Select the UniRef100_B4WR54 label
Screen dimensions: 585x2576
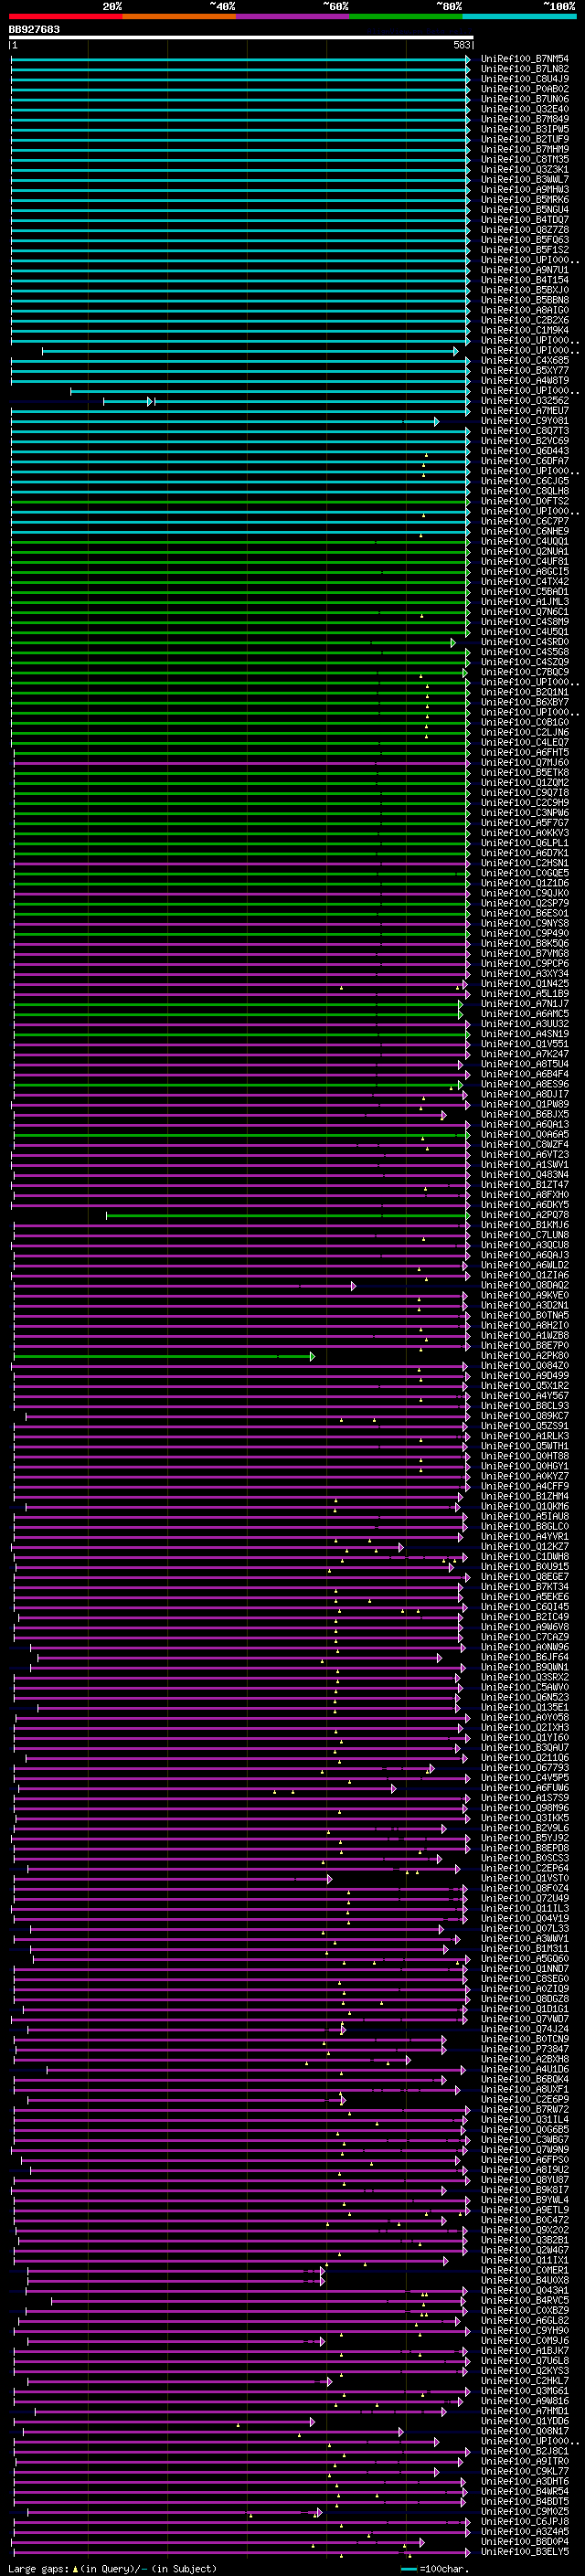click(524, 2491)
